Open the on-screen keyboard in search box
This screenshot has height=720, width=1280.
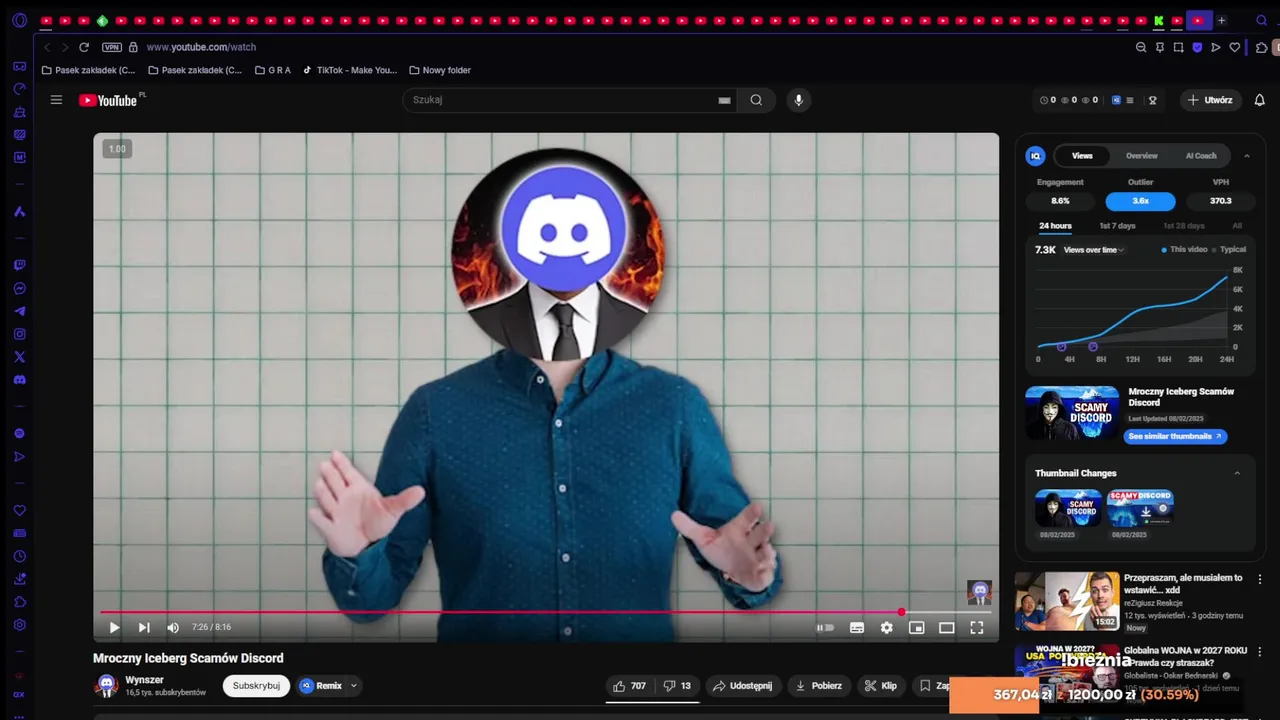click(724, 100)
